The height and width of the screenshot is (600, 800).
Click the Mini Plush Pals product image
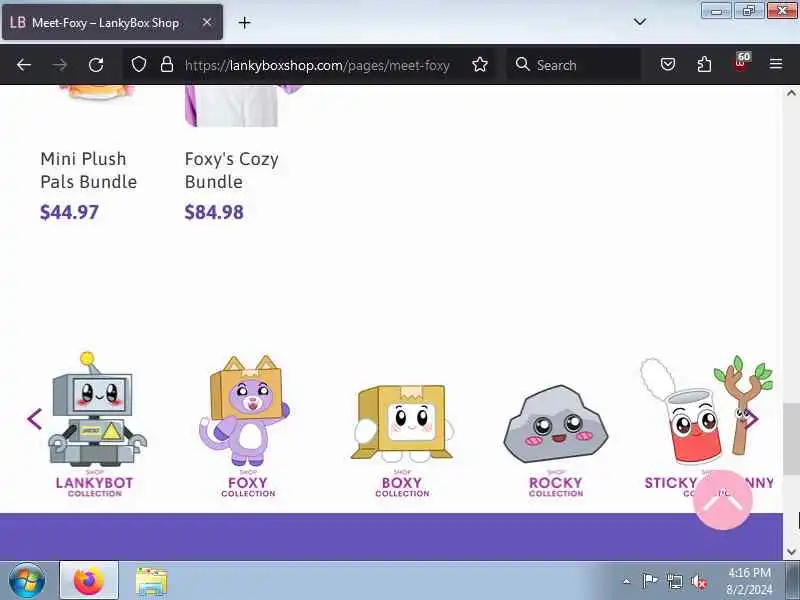(x=94, y=93)
